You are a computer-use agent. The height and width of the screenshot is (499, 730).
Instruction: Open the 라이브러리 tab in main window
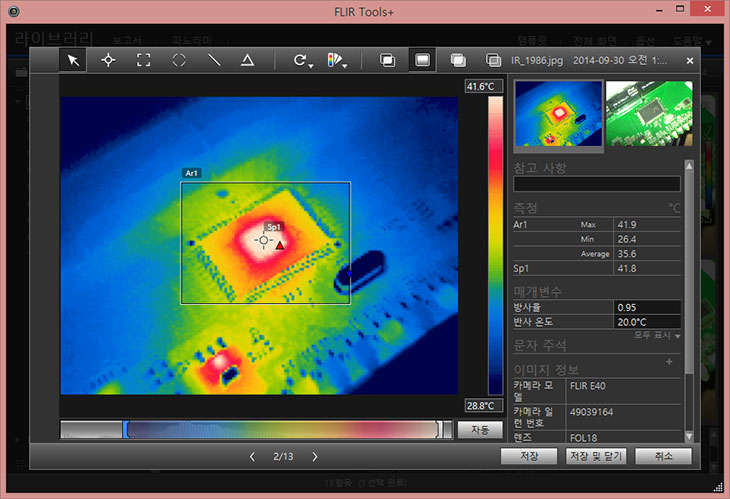[54, 38]
